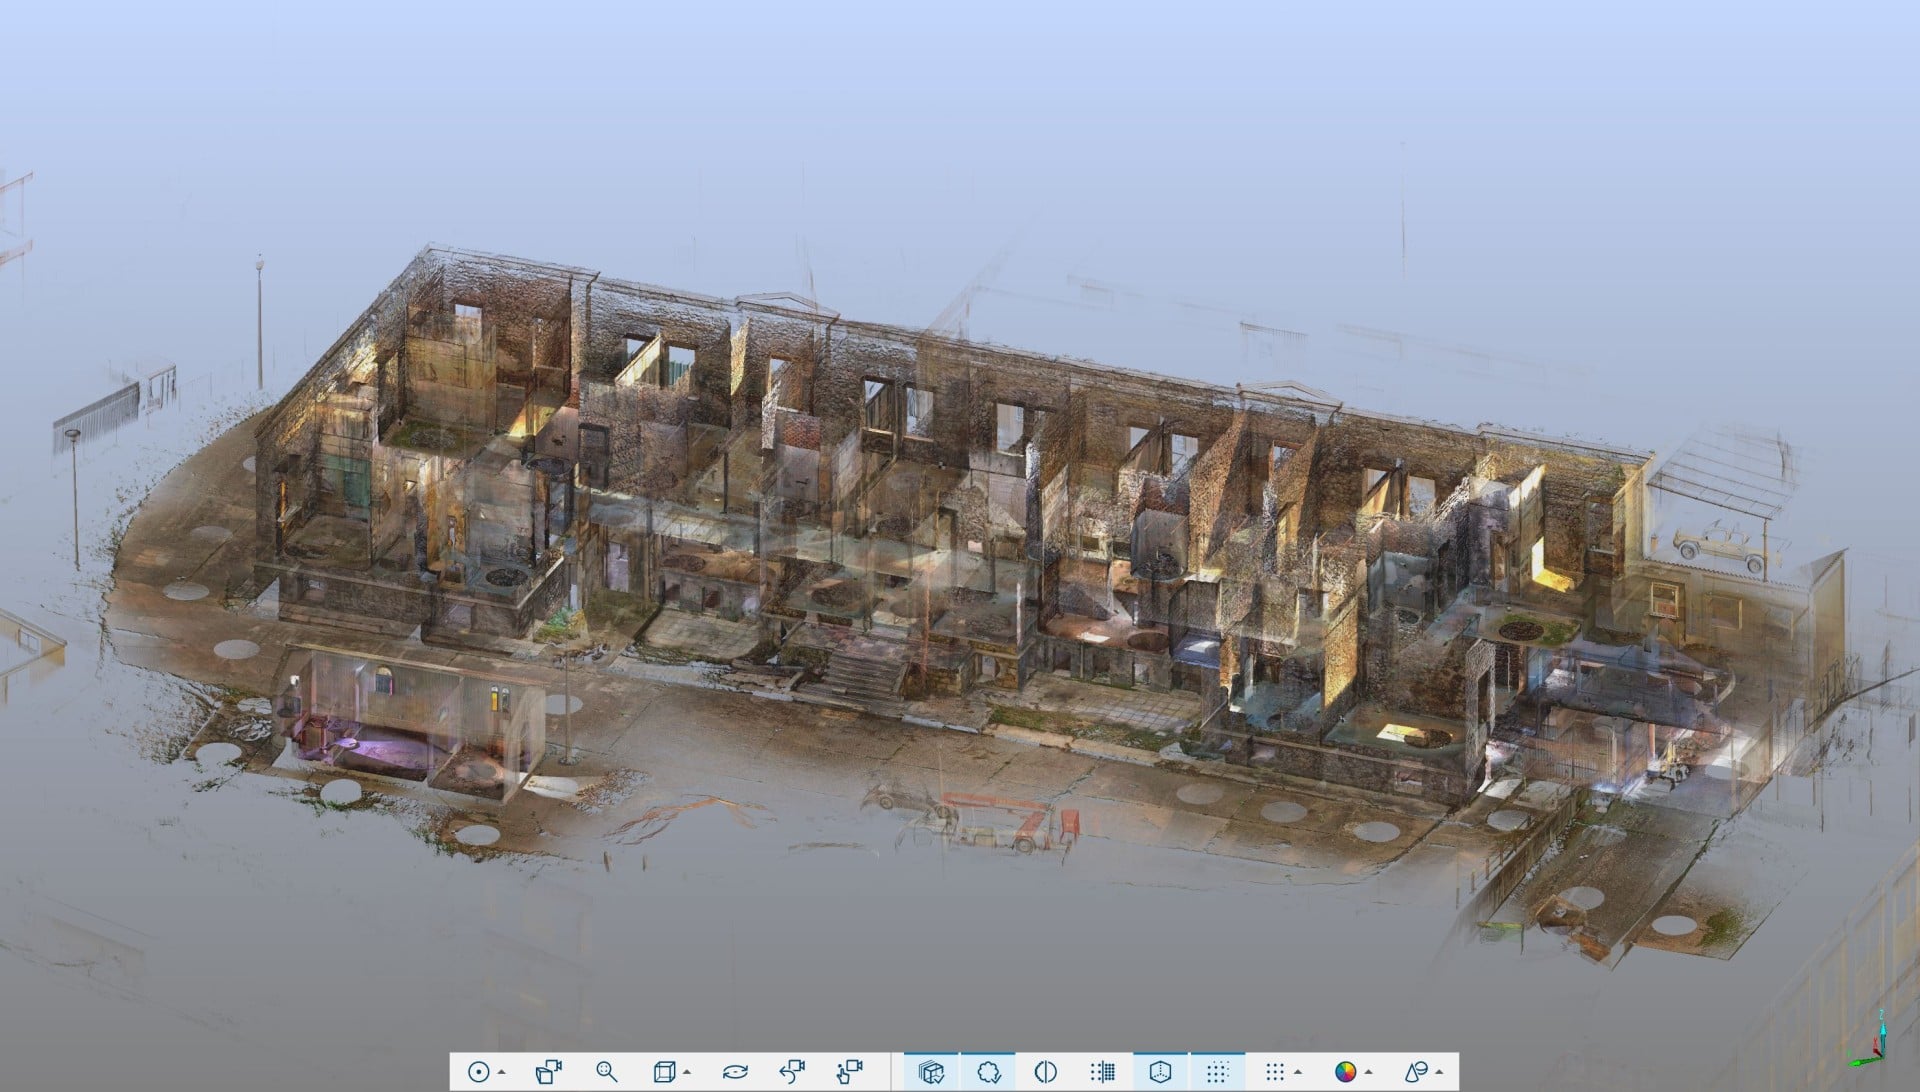
Task: Expand the geometric shapes dropdown arrow
Action: pyautogui.click(x=1440, y=1073)
